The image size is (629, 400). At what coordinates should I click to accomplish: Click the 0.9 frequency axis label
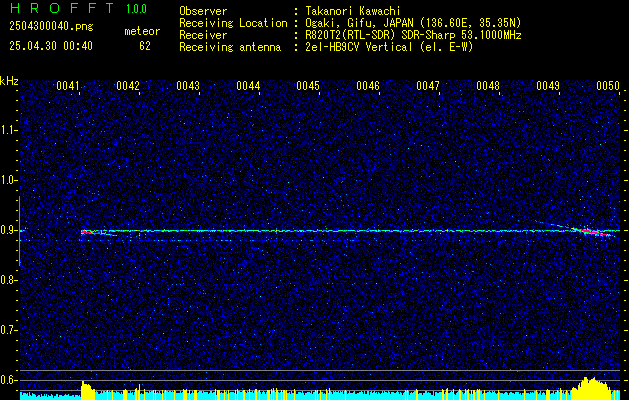[8, 230]
